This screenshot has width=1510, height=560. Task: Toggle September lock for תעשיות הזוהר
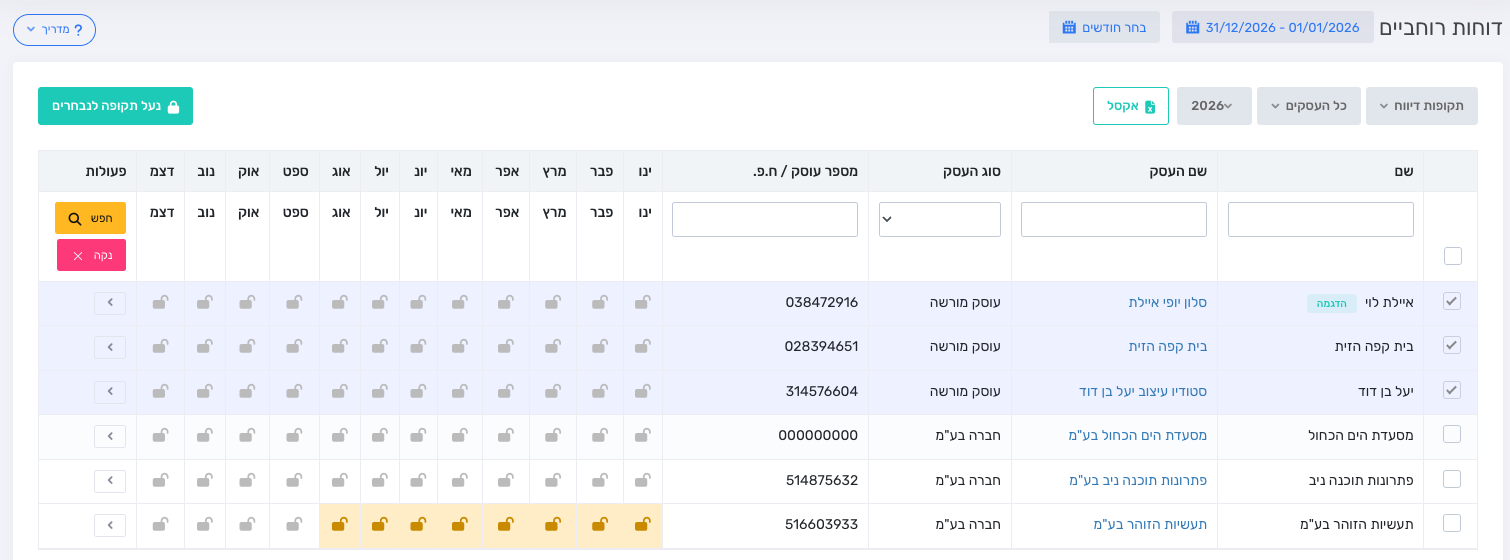294,525
